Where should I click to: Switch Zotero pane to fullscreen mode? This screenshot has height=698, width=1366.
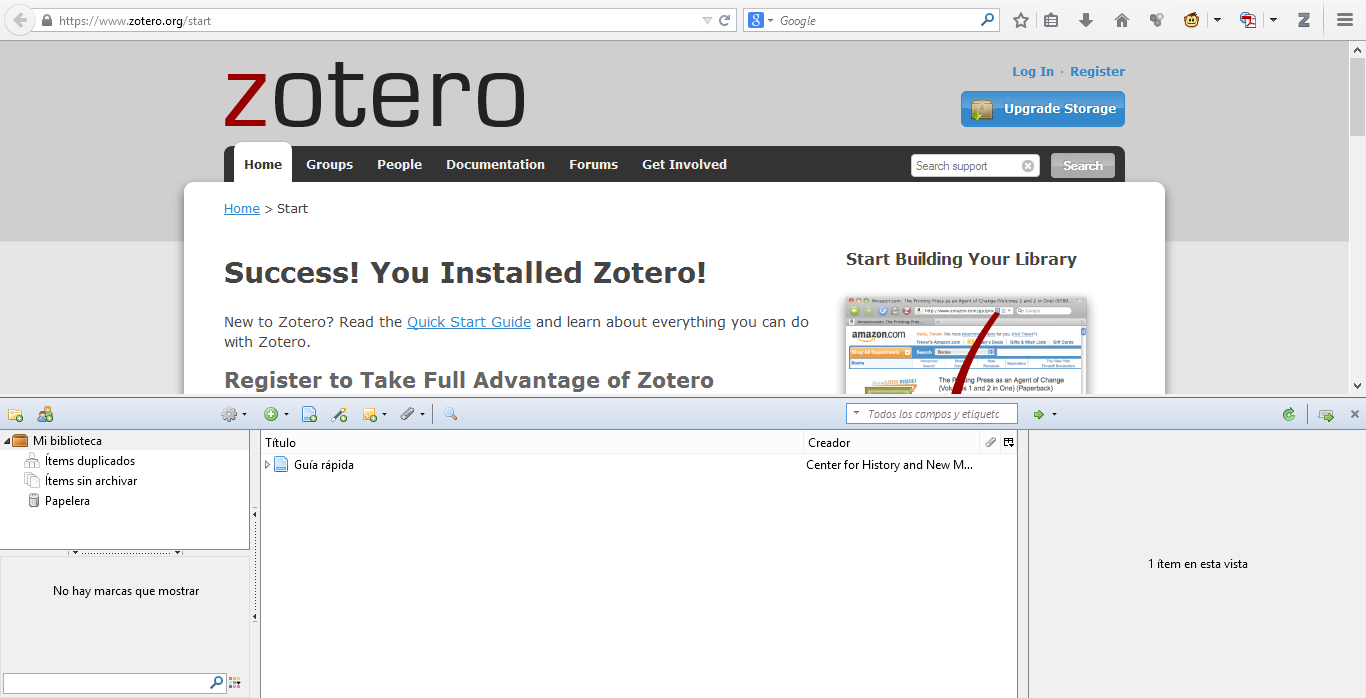click(1325, 413)
